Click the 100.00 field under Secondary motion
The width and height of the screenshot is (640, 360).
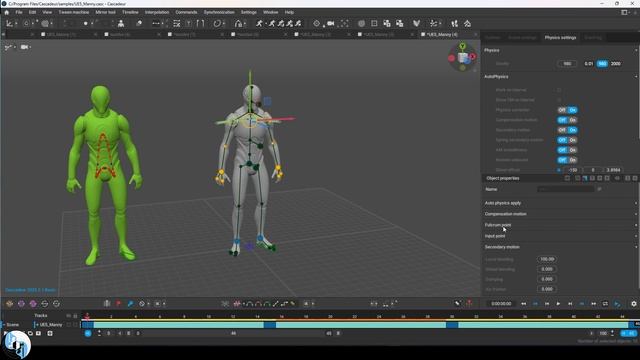(x=547, y=259)
